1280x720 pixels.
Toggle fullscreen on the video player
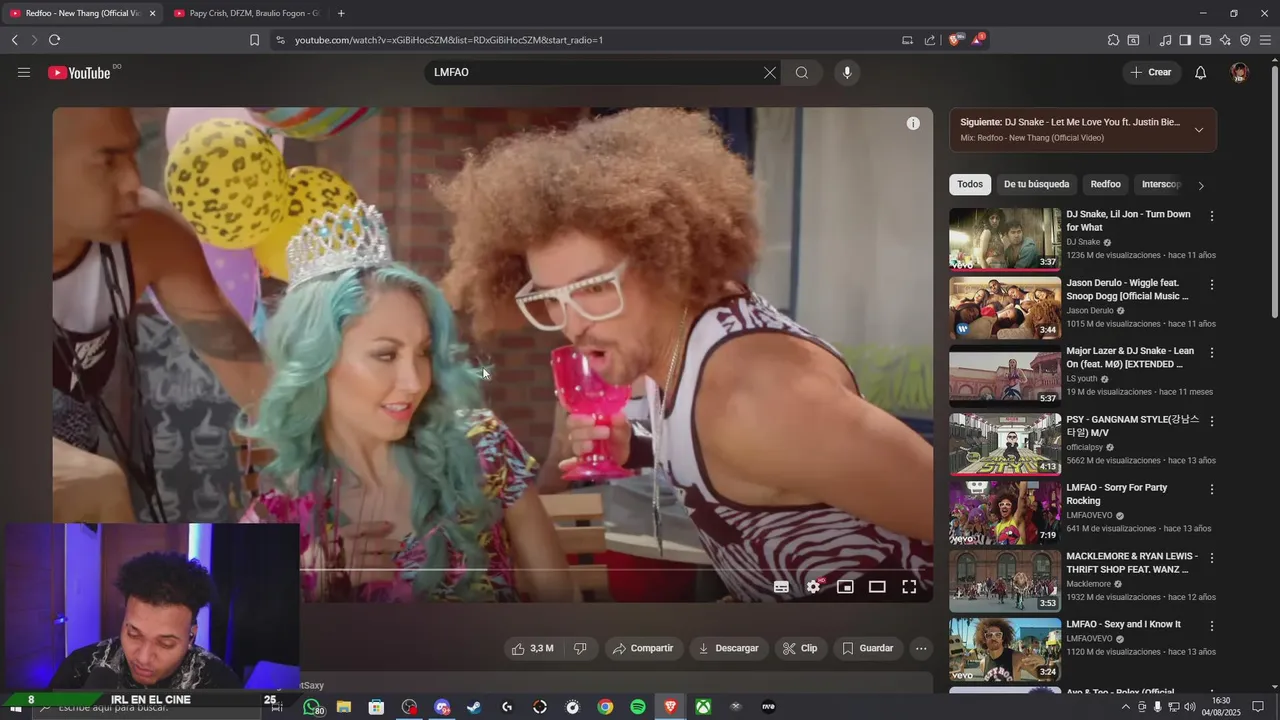click(x=909, y=587)
